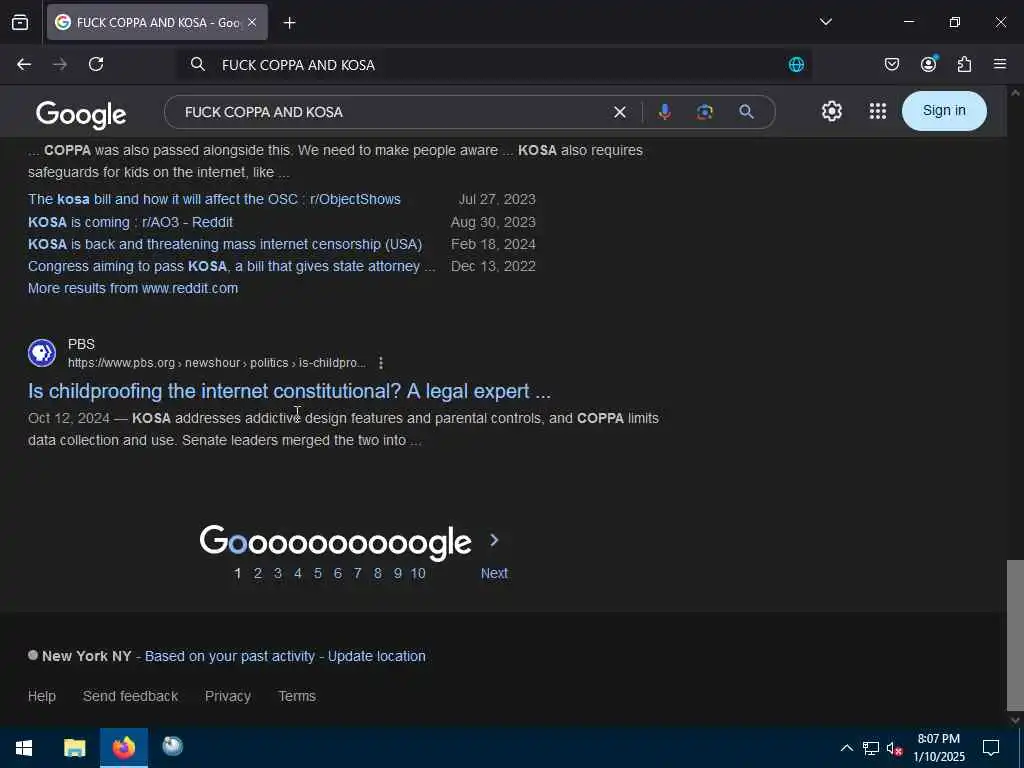This screenshot has height=768, width=1024.
Task: Click the search magnifier in the address bar
Action: [x=197, y=64]
